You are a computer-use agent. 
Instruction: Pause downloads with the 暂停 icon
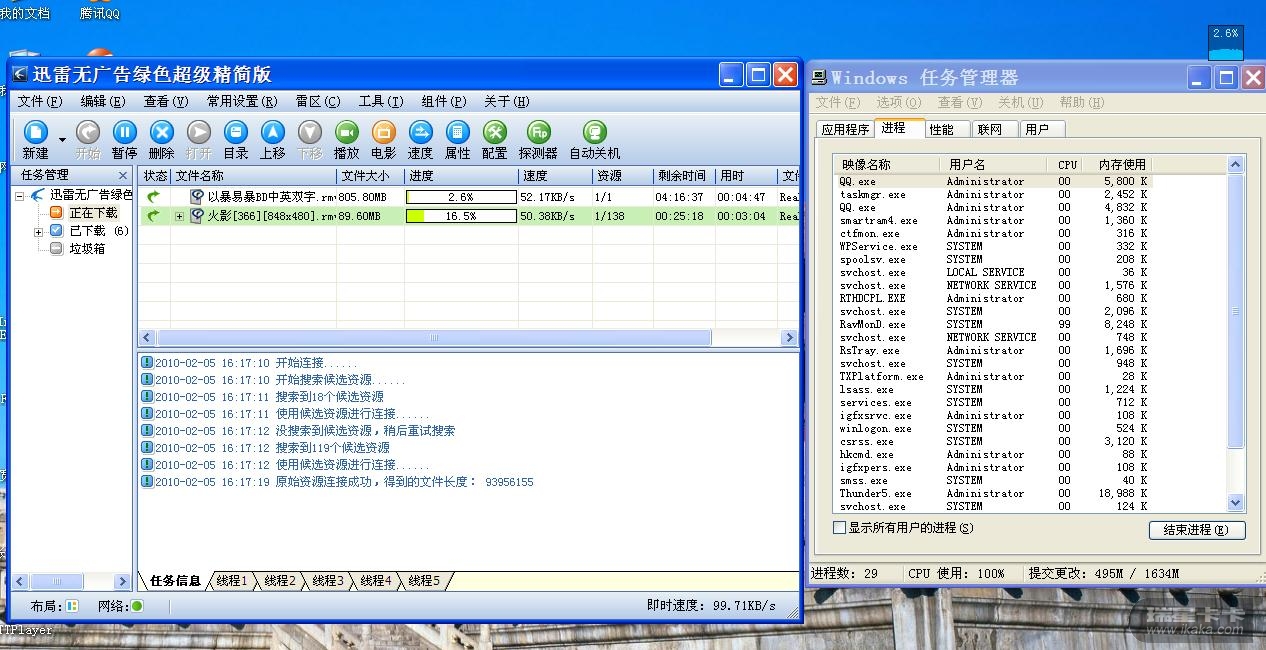pyautogui.click(x=124, y=133)
